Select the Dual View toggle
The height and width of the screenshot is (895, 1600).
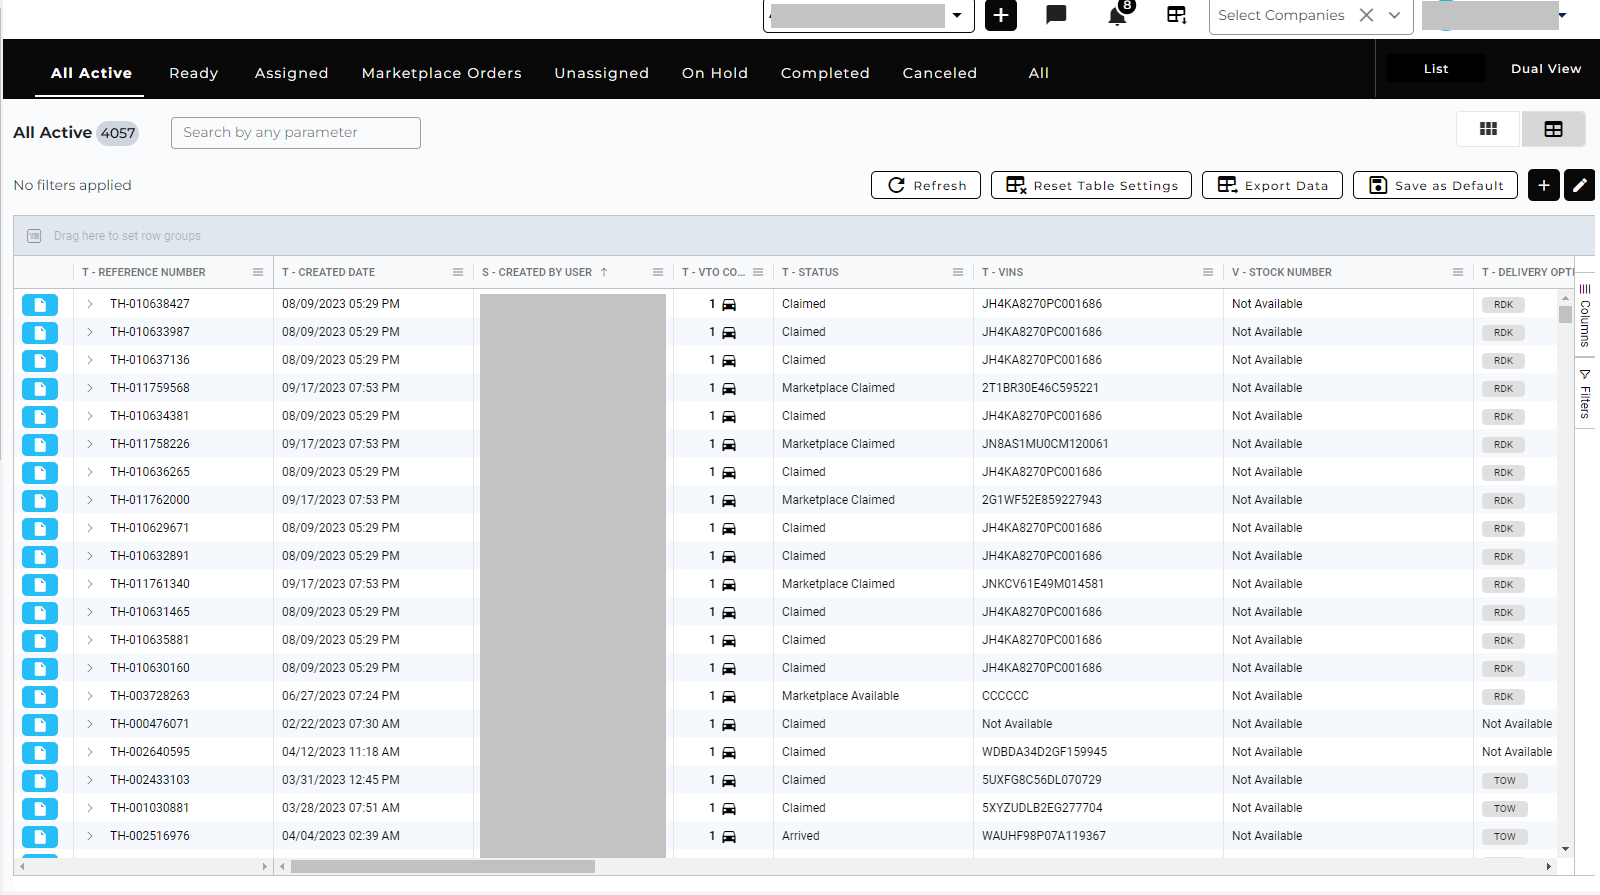(1545, 69)
